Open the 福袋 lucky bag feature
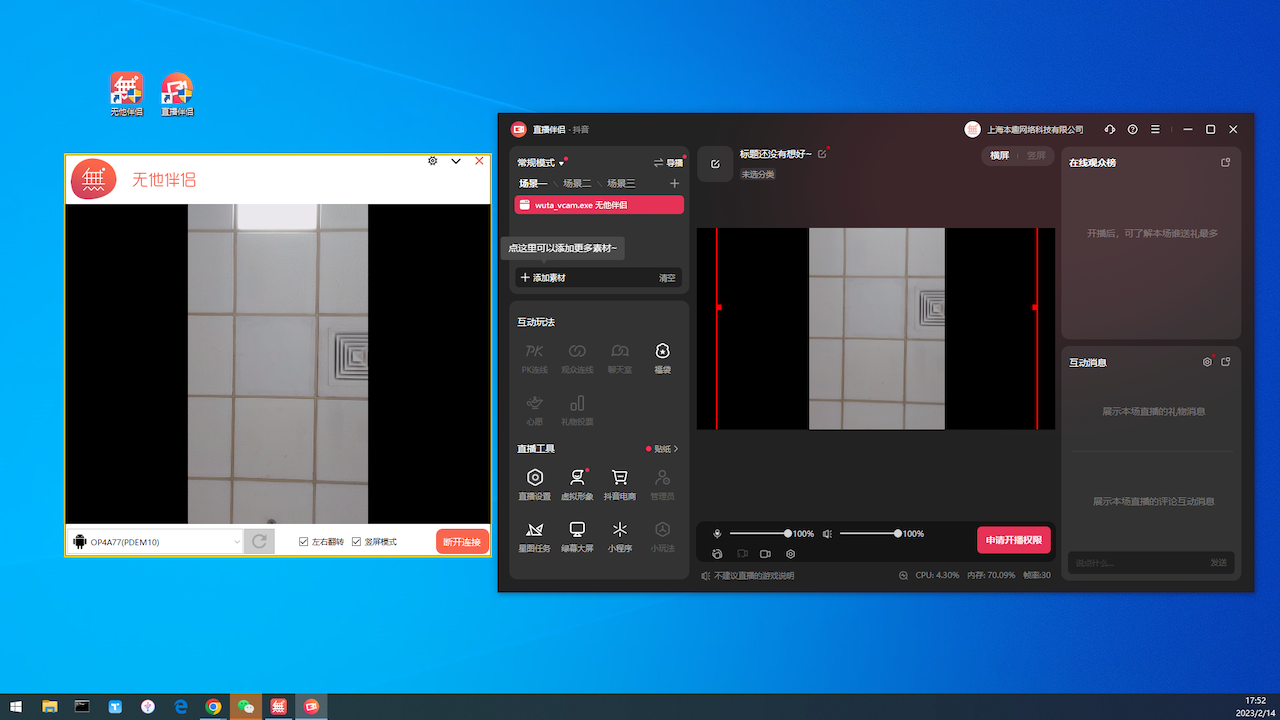The width and height of the screenshot is (1280, 720). click(x=662, y=358)
